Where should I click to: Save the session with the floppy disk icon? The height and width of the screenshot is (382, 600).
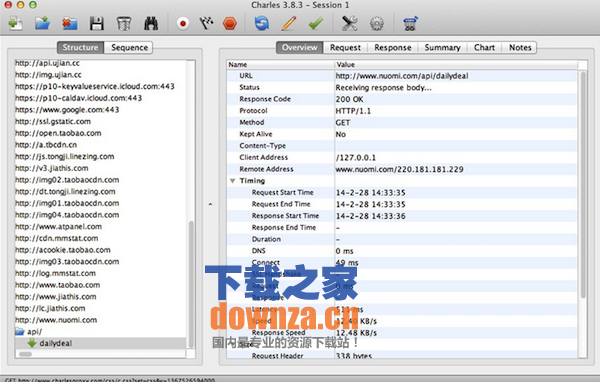[x=96, y=24]
